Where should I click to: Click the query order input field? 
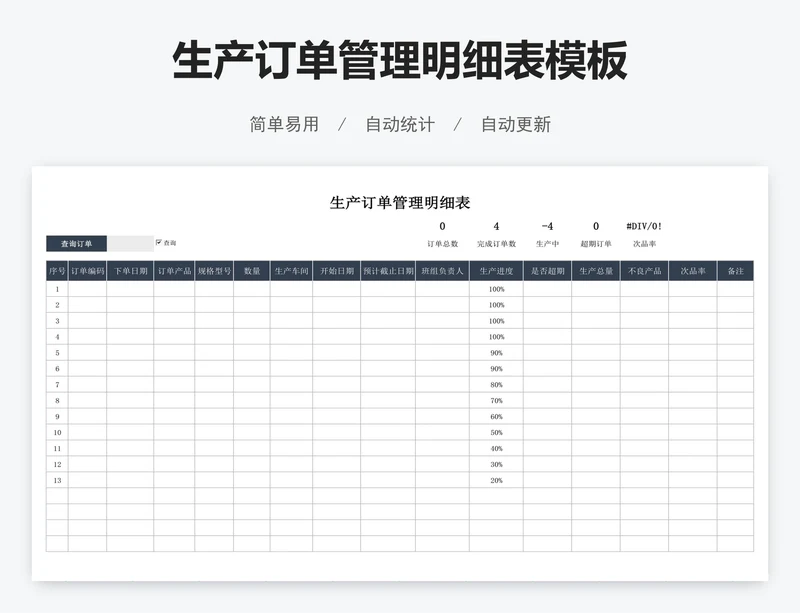point(130,243)
